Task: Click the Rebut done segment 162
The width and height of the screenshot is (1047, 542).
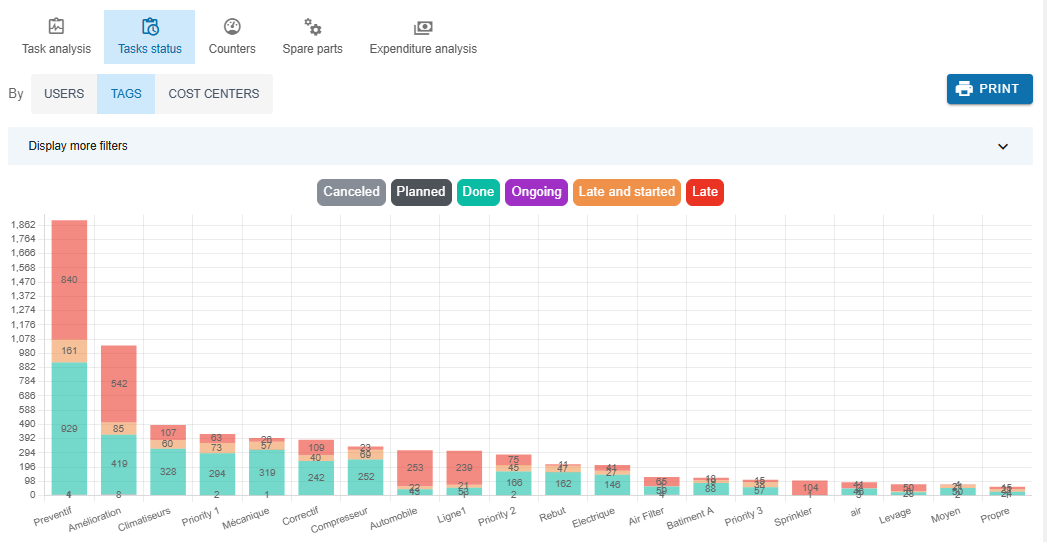Action: [564, 484]
